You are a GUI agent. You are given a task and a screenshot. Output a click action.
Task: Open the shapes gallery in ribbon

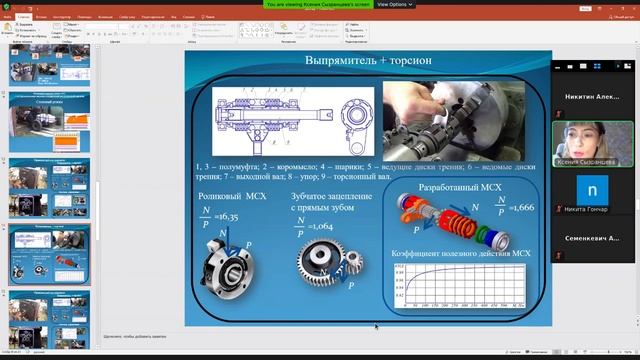(255, 30)
